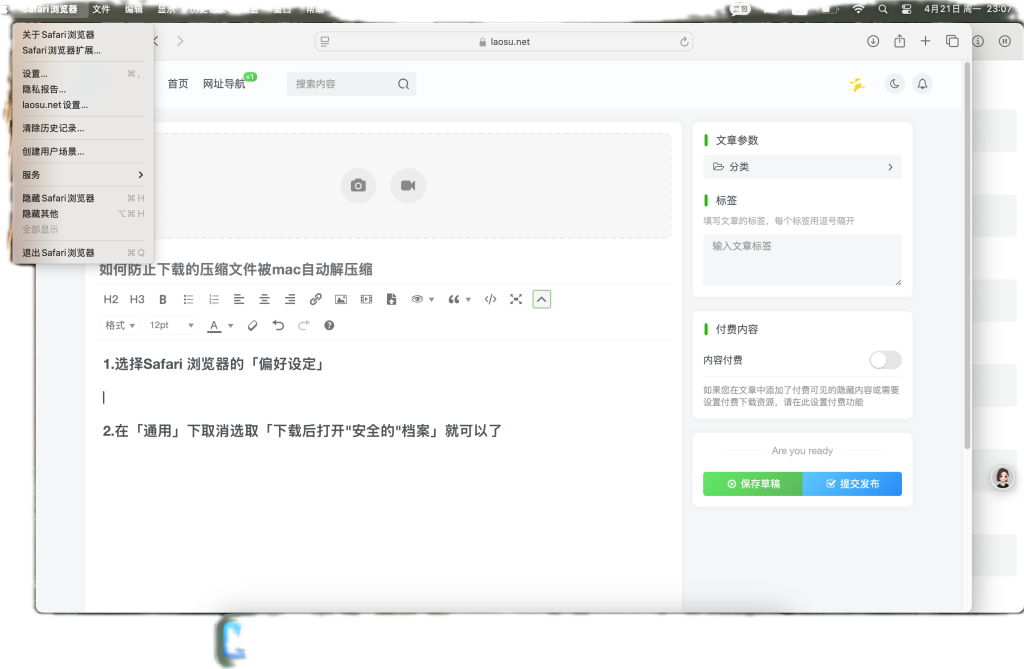Toggle bold text formatting
1024x669 pixels.
click(x=163, y=299)
